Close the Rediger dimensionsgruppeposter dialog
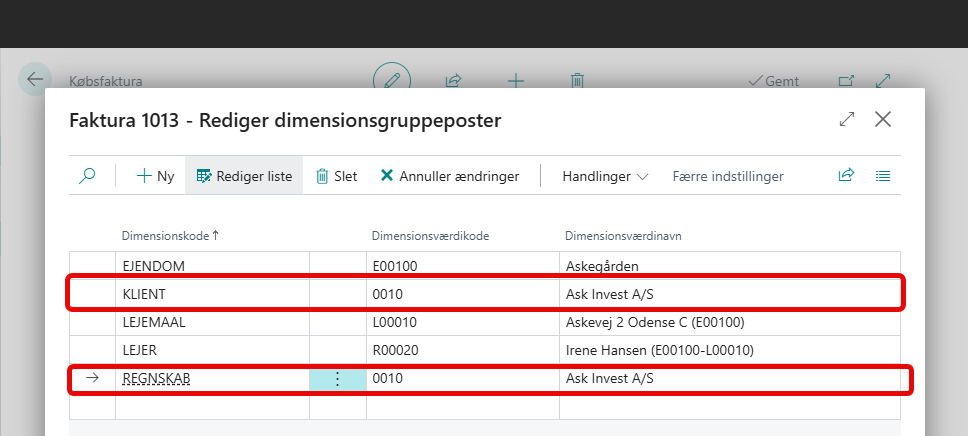The width and height of the screenshot is (968, 436). click(883, 119)
